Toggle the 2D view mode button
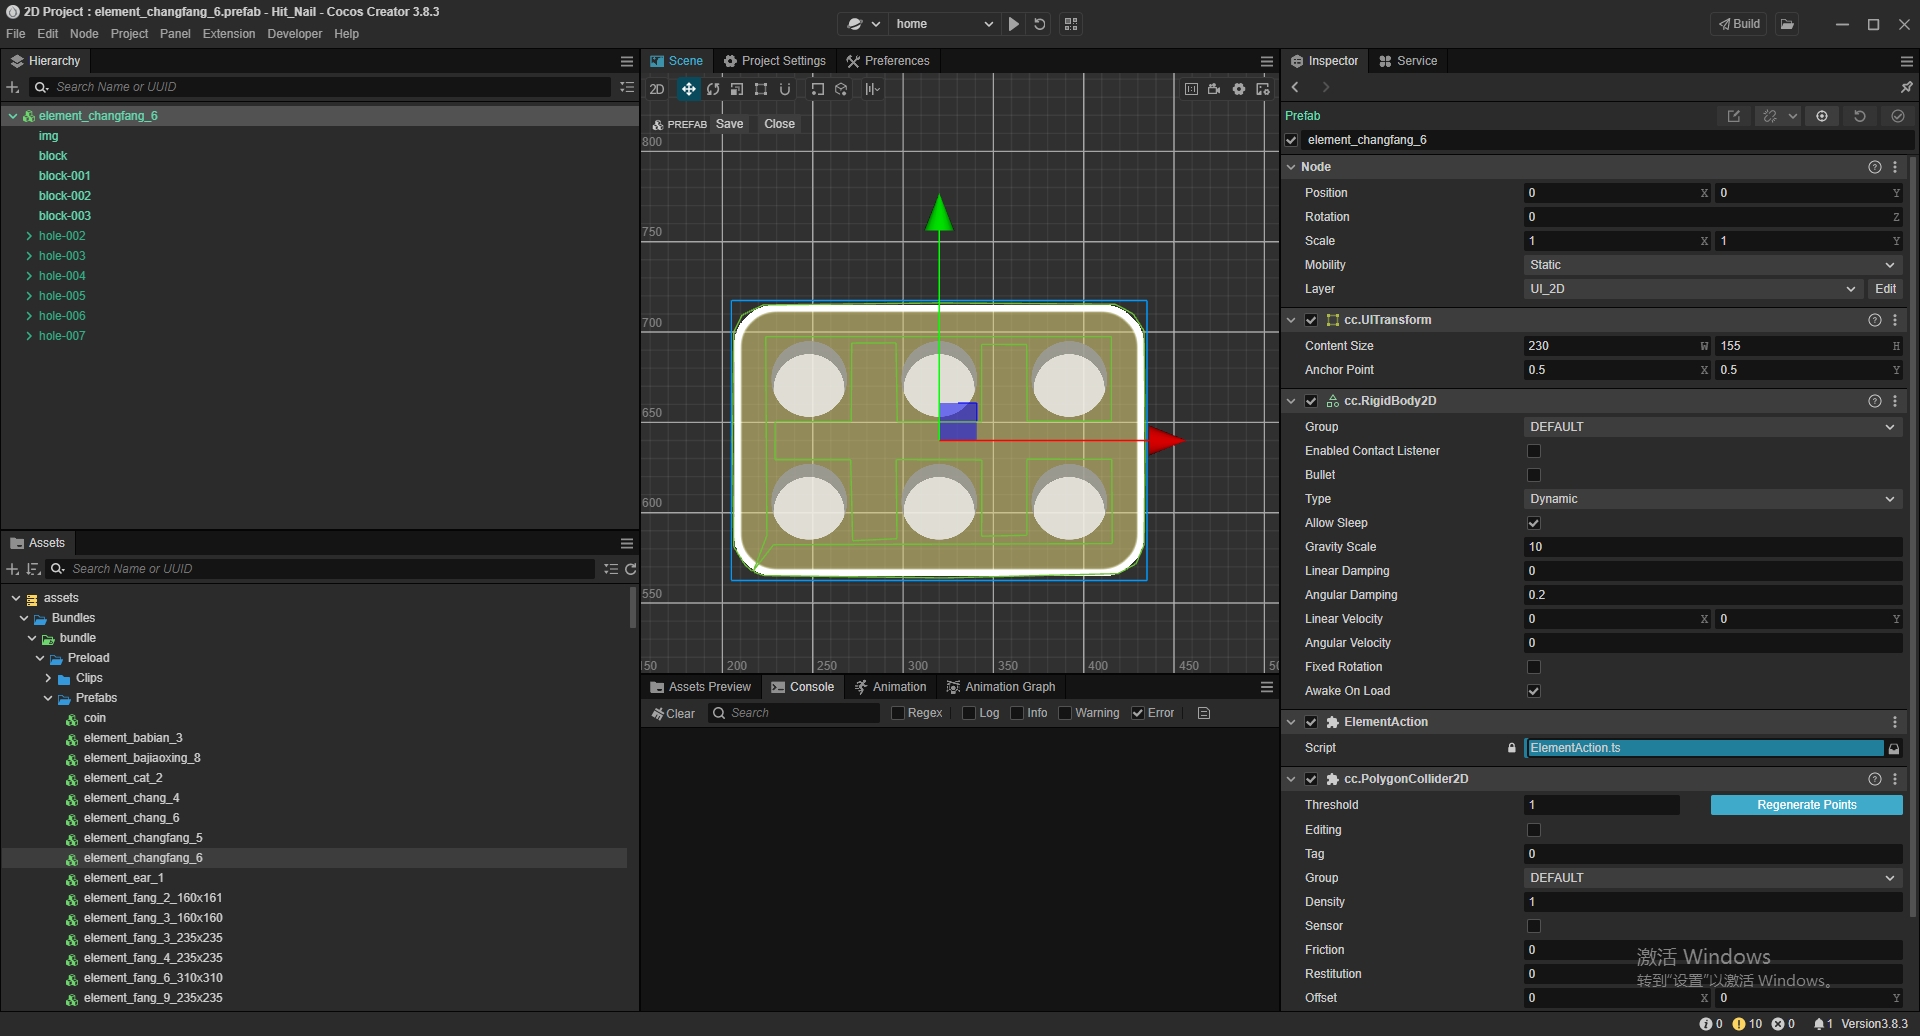Screen dimensions: 1920x1036 pos(657,89)
